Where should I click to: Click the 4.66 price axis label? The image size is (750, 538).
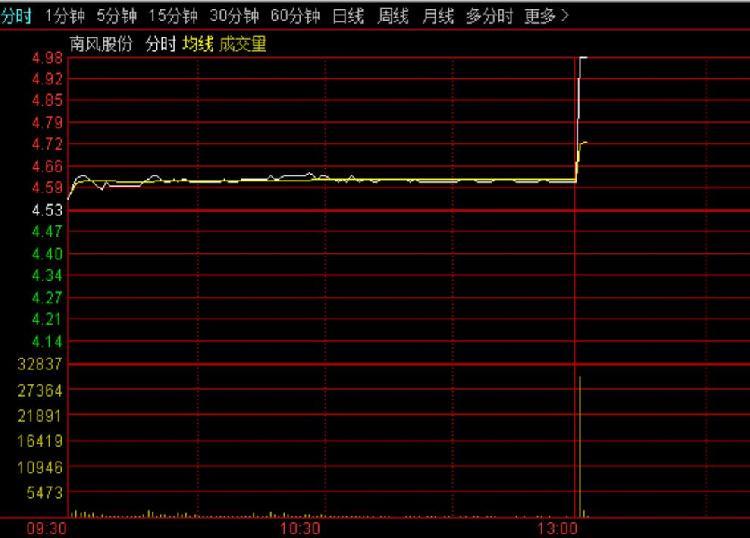point(47,166)
